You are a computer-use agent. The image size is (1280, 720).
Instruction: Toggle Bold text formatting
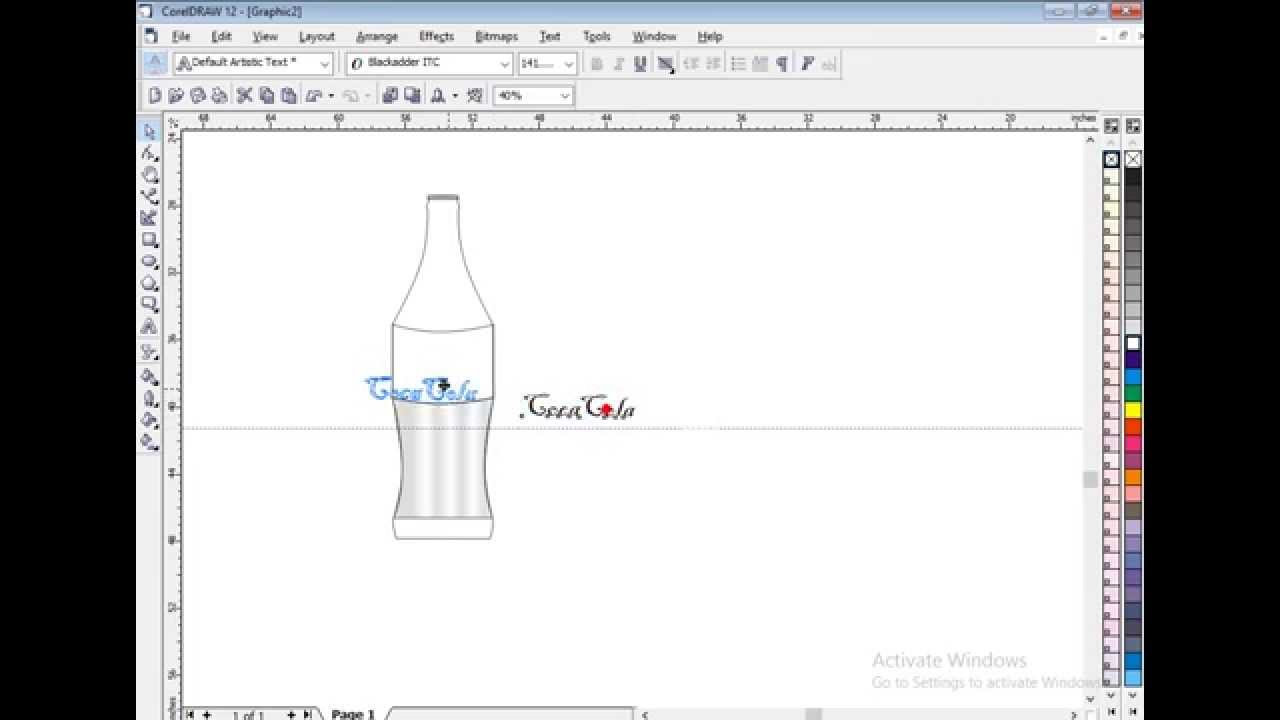click(597, 64)
